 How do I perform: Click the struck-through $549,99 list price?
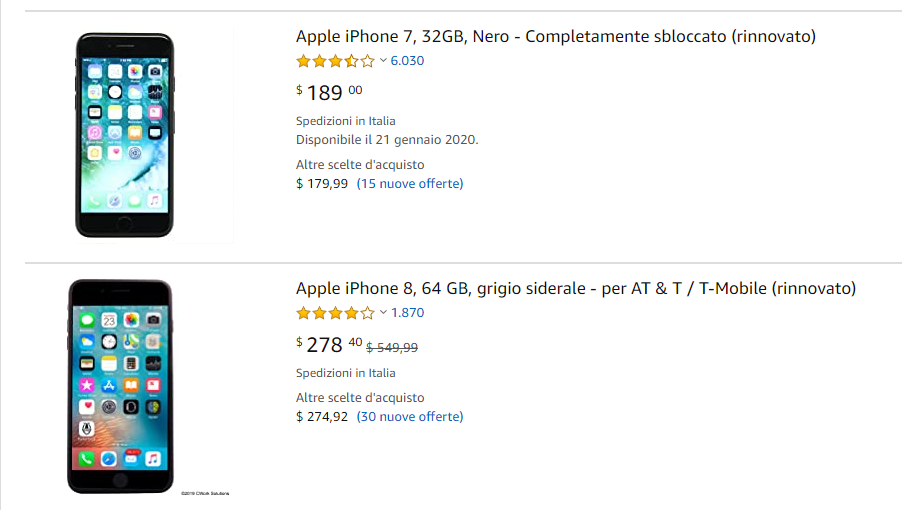[392, 347]
